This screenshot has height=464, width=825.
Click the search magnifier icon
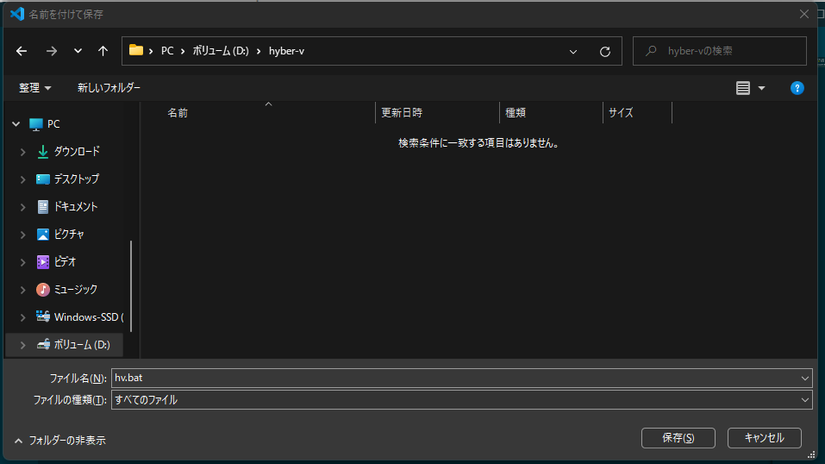[x=651, y=51]
